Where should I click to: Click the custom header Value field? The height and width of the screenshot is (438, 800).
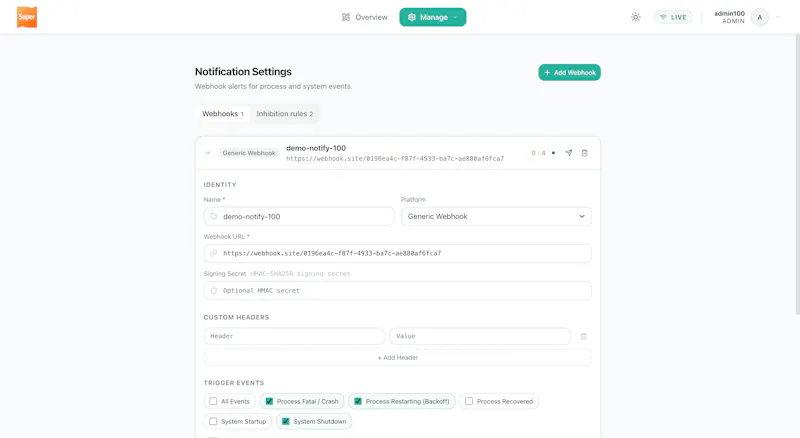(480, 336)
